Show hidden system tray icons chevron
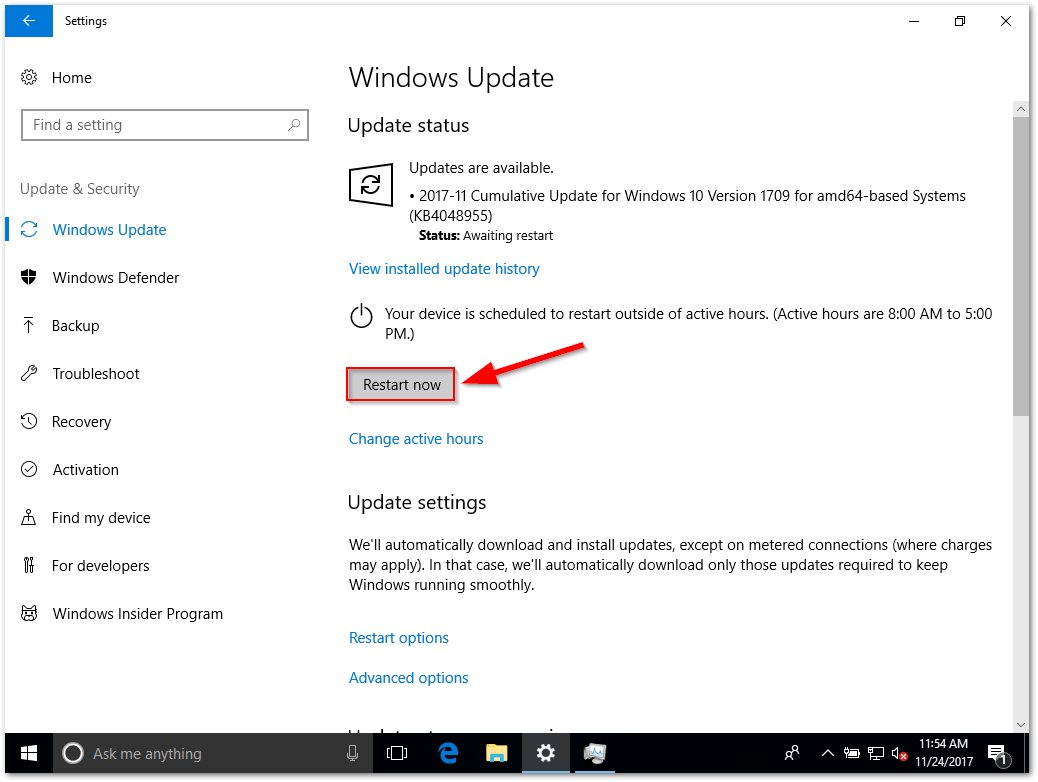 point(827,753)
